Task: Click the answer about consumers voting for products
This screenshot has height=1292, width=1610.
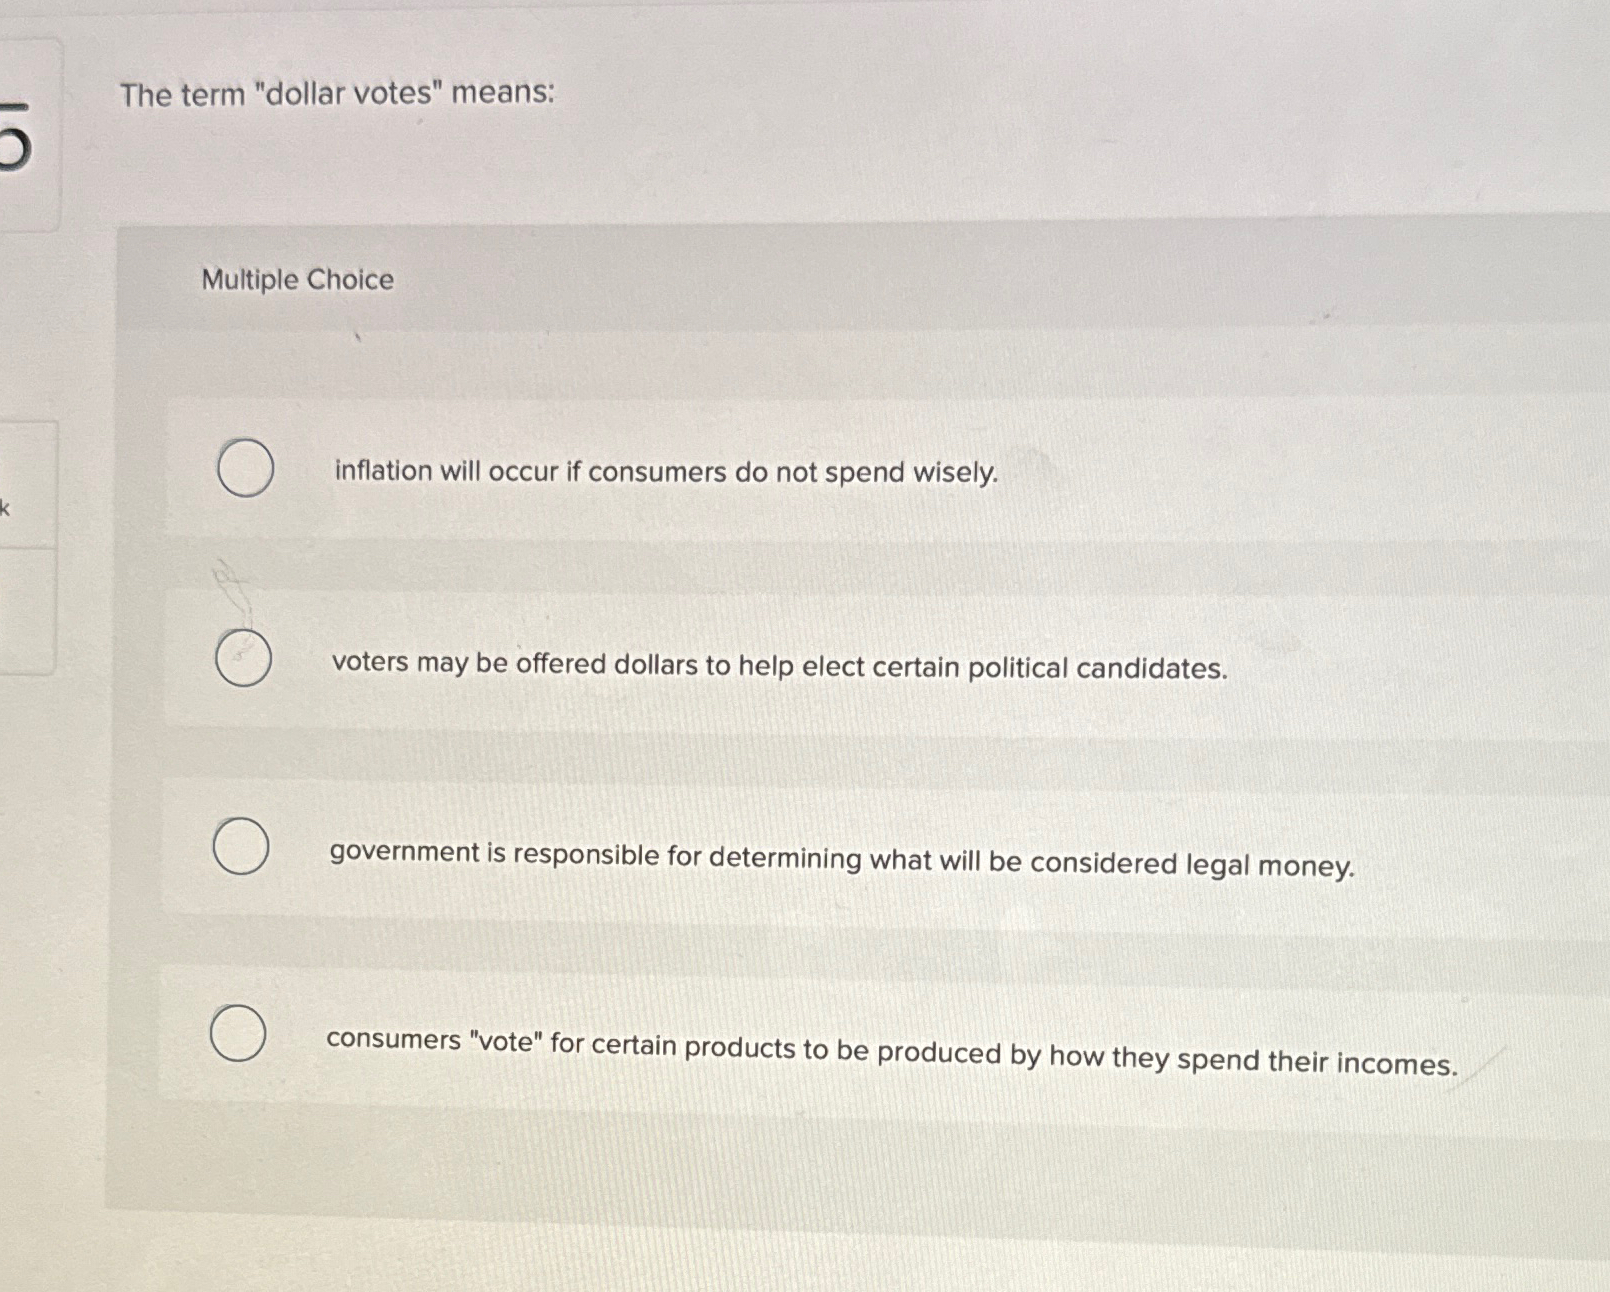Action: (x=892, y=1047)
